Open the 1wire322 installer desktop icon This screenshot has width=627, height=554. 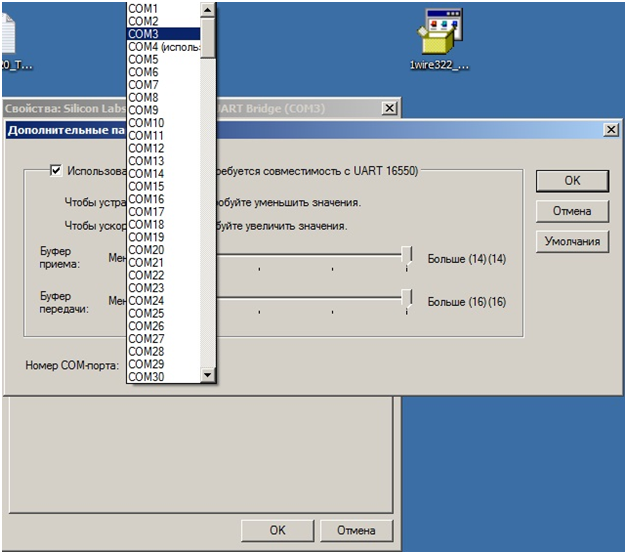pyautogui.click(x=439, y=38)
